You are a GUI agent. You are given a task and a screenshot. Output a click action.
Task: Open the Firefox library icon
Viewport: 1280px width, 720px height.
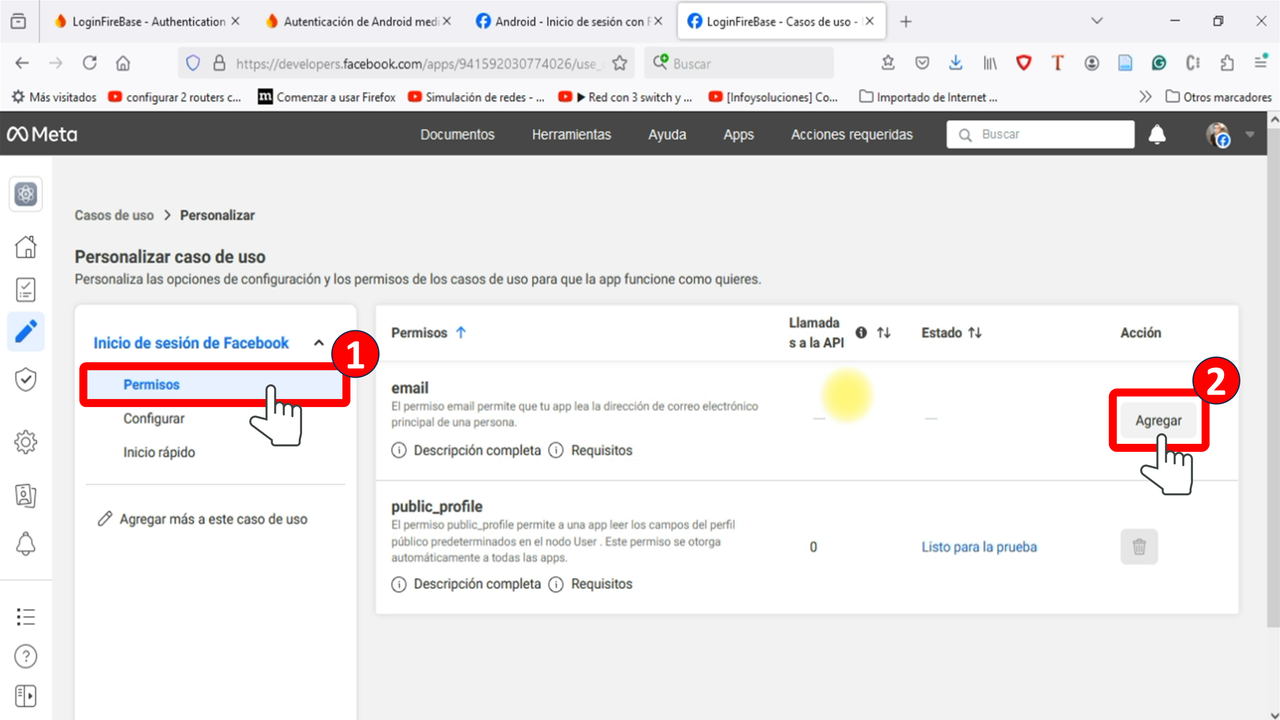coord(990,63)
